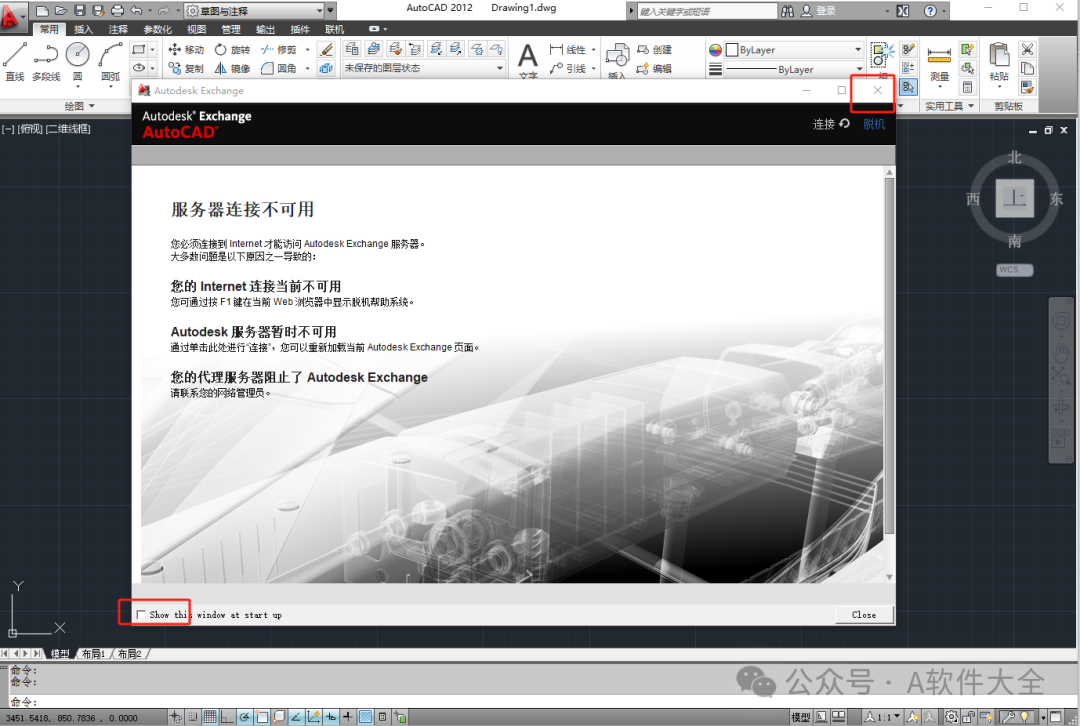This screenshot has height=726, width=1080.
Task: Toggle ortho mode in the status bar
Action: click(x=227, y=717)
